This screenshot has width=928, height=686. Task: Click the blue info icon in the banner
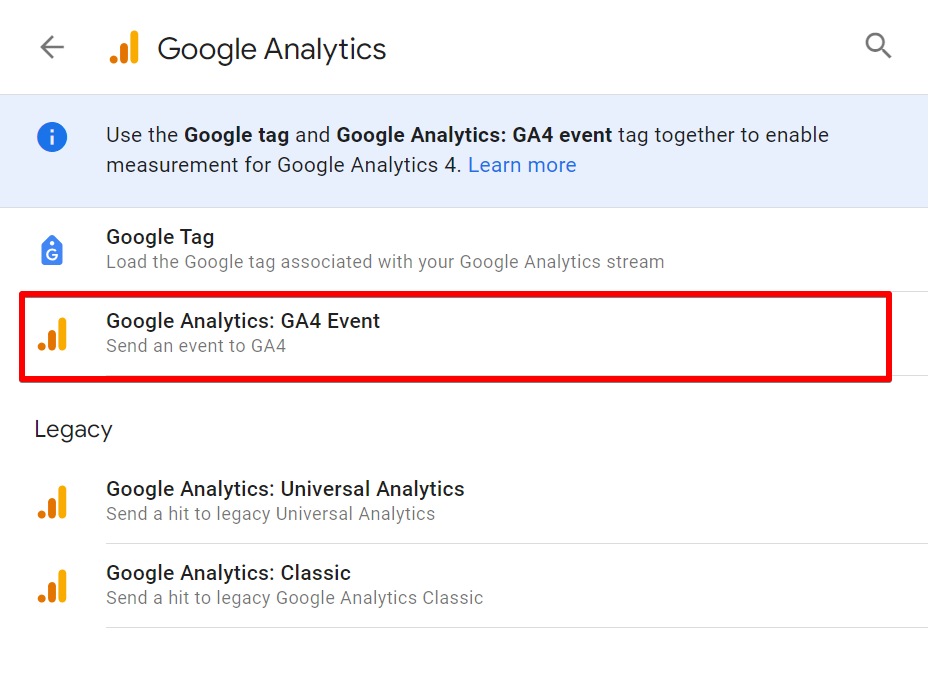tap(52, 136)
